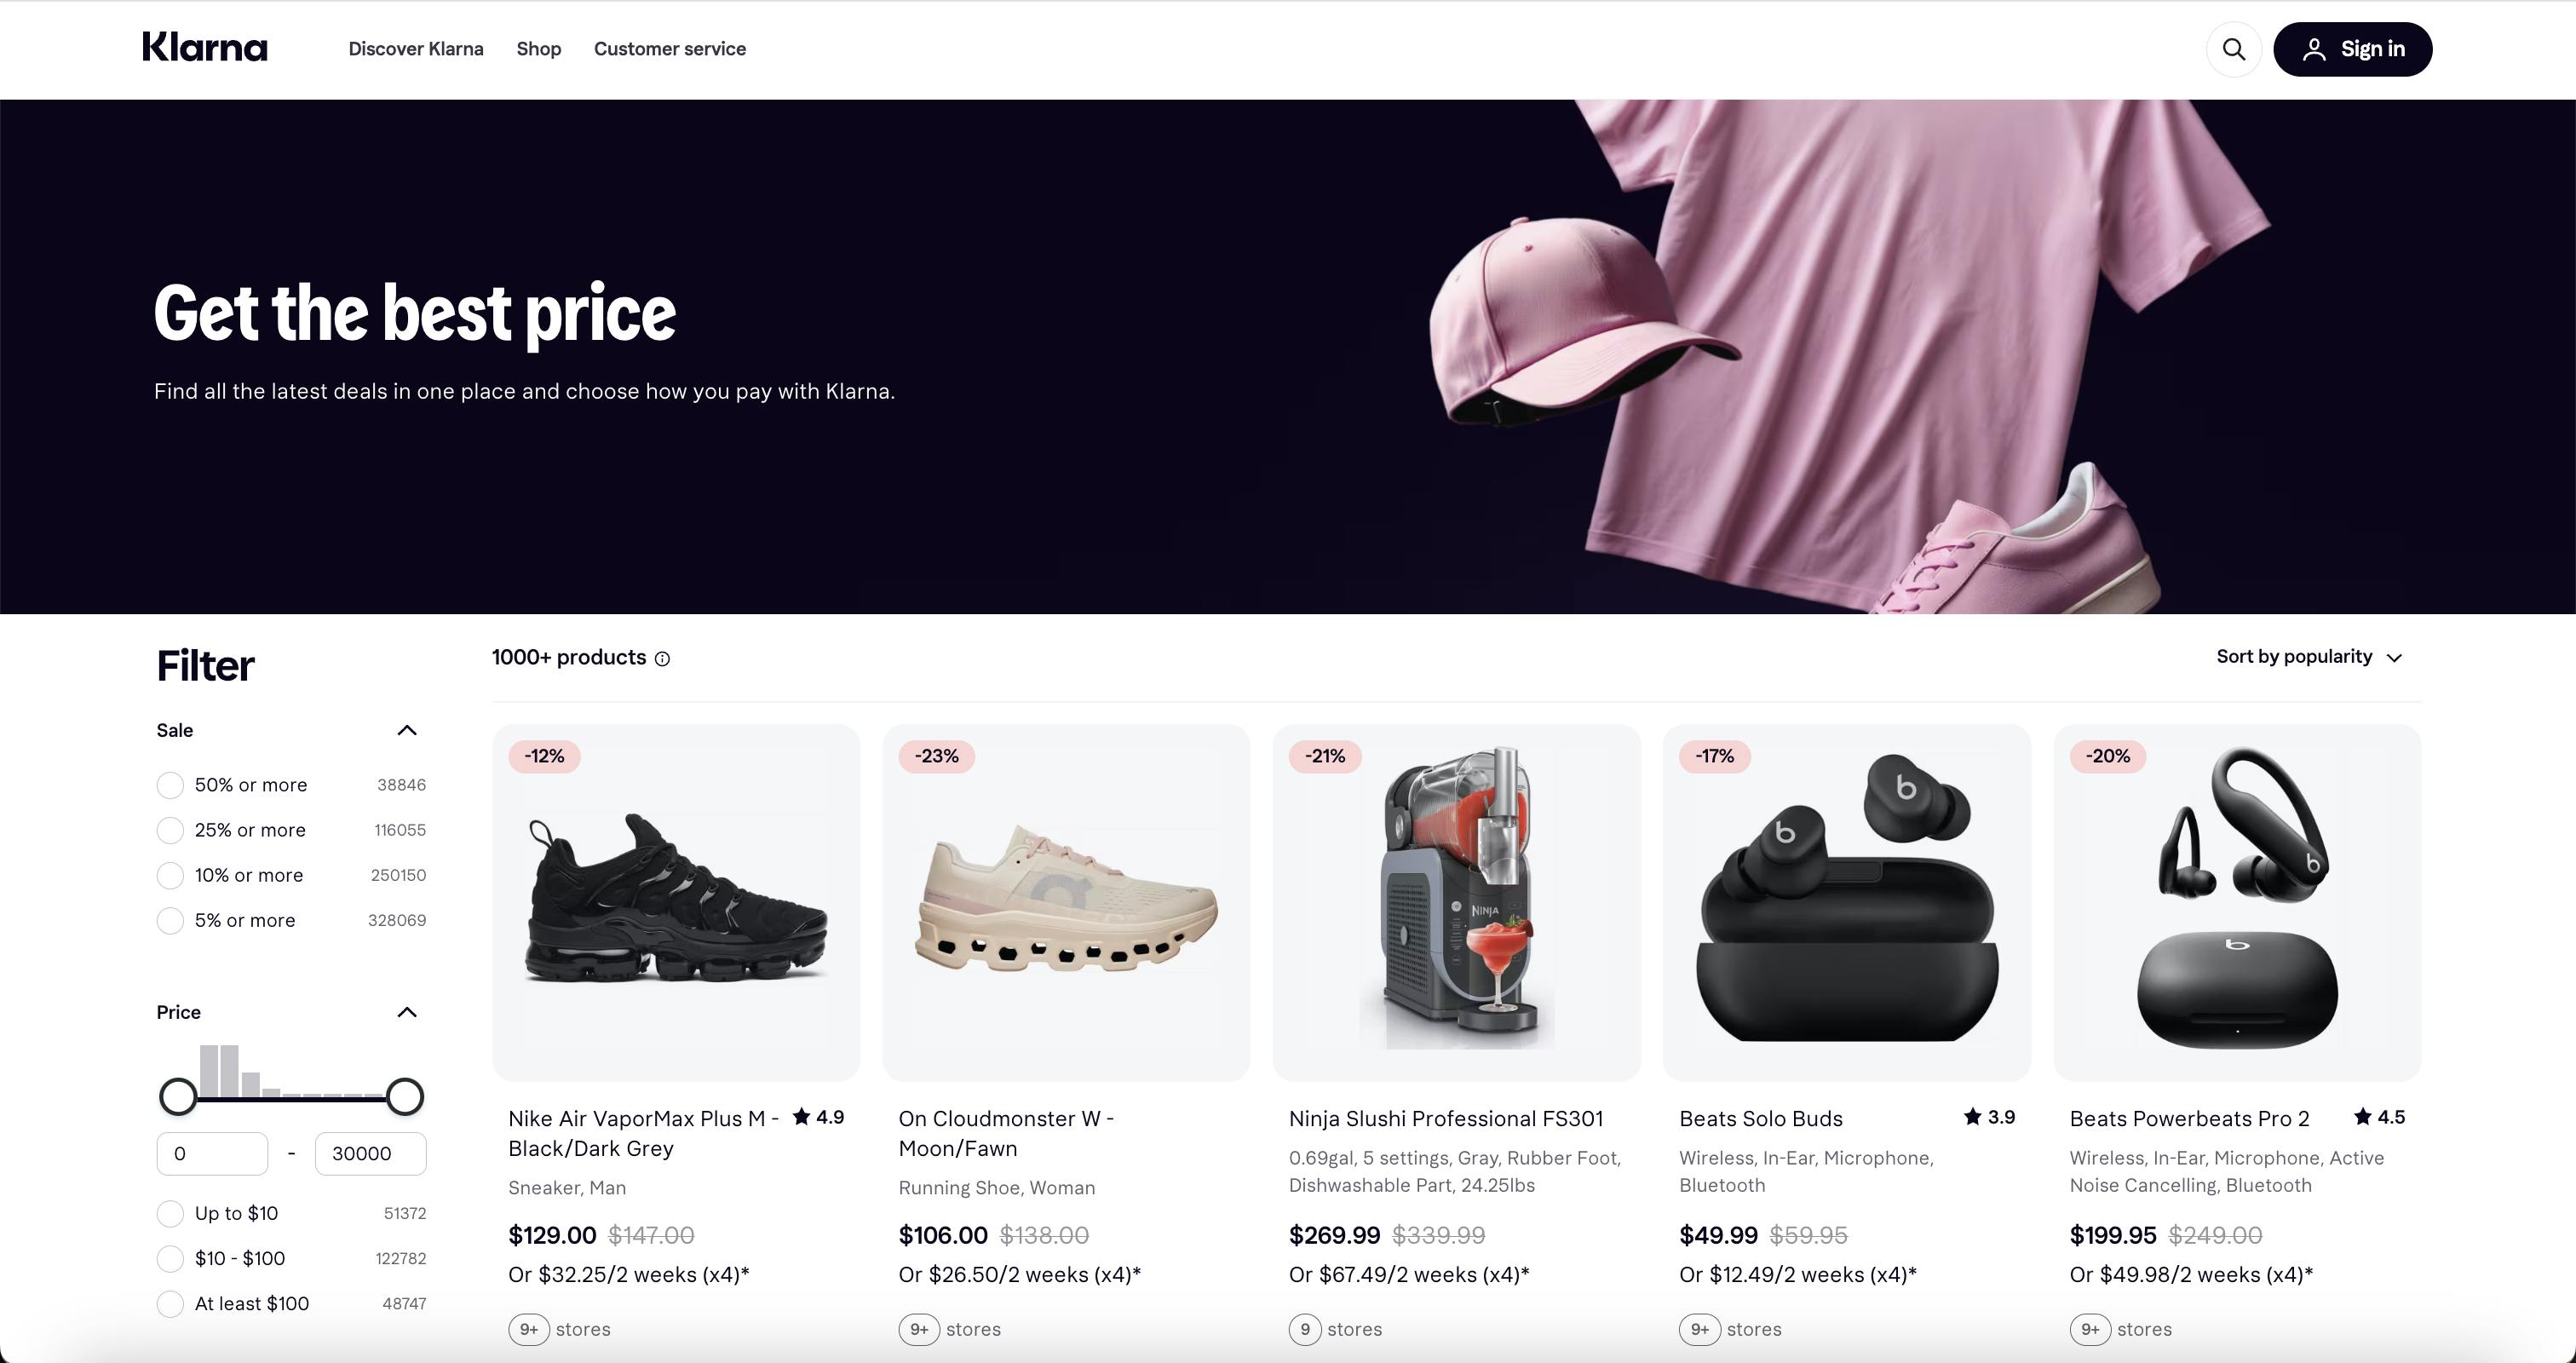
Task: Click the maximum price field showing 30000
Action: 370,1153
